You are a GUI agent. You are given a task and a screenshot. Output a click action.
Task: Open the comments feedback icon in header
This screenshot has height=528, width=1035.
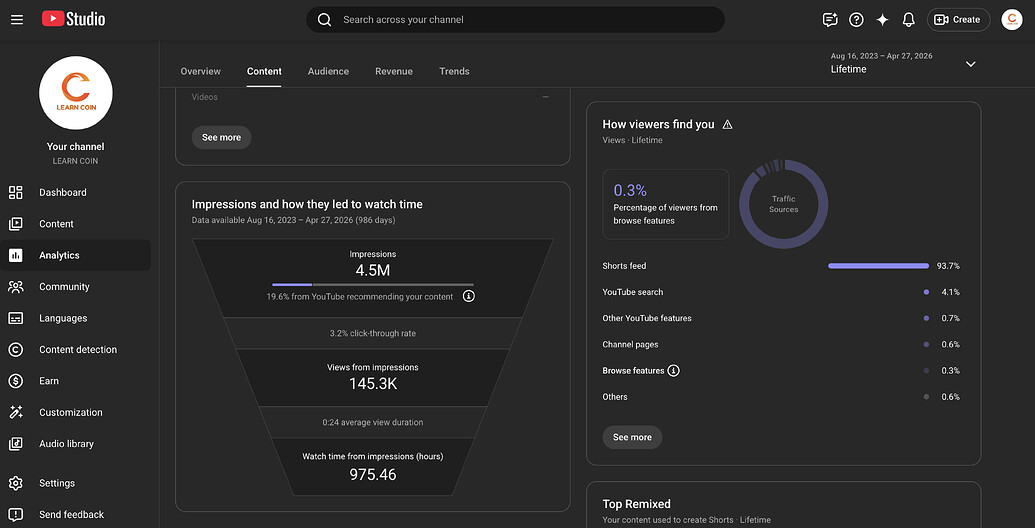tap(830, 20)
